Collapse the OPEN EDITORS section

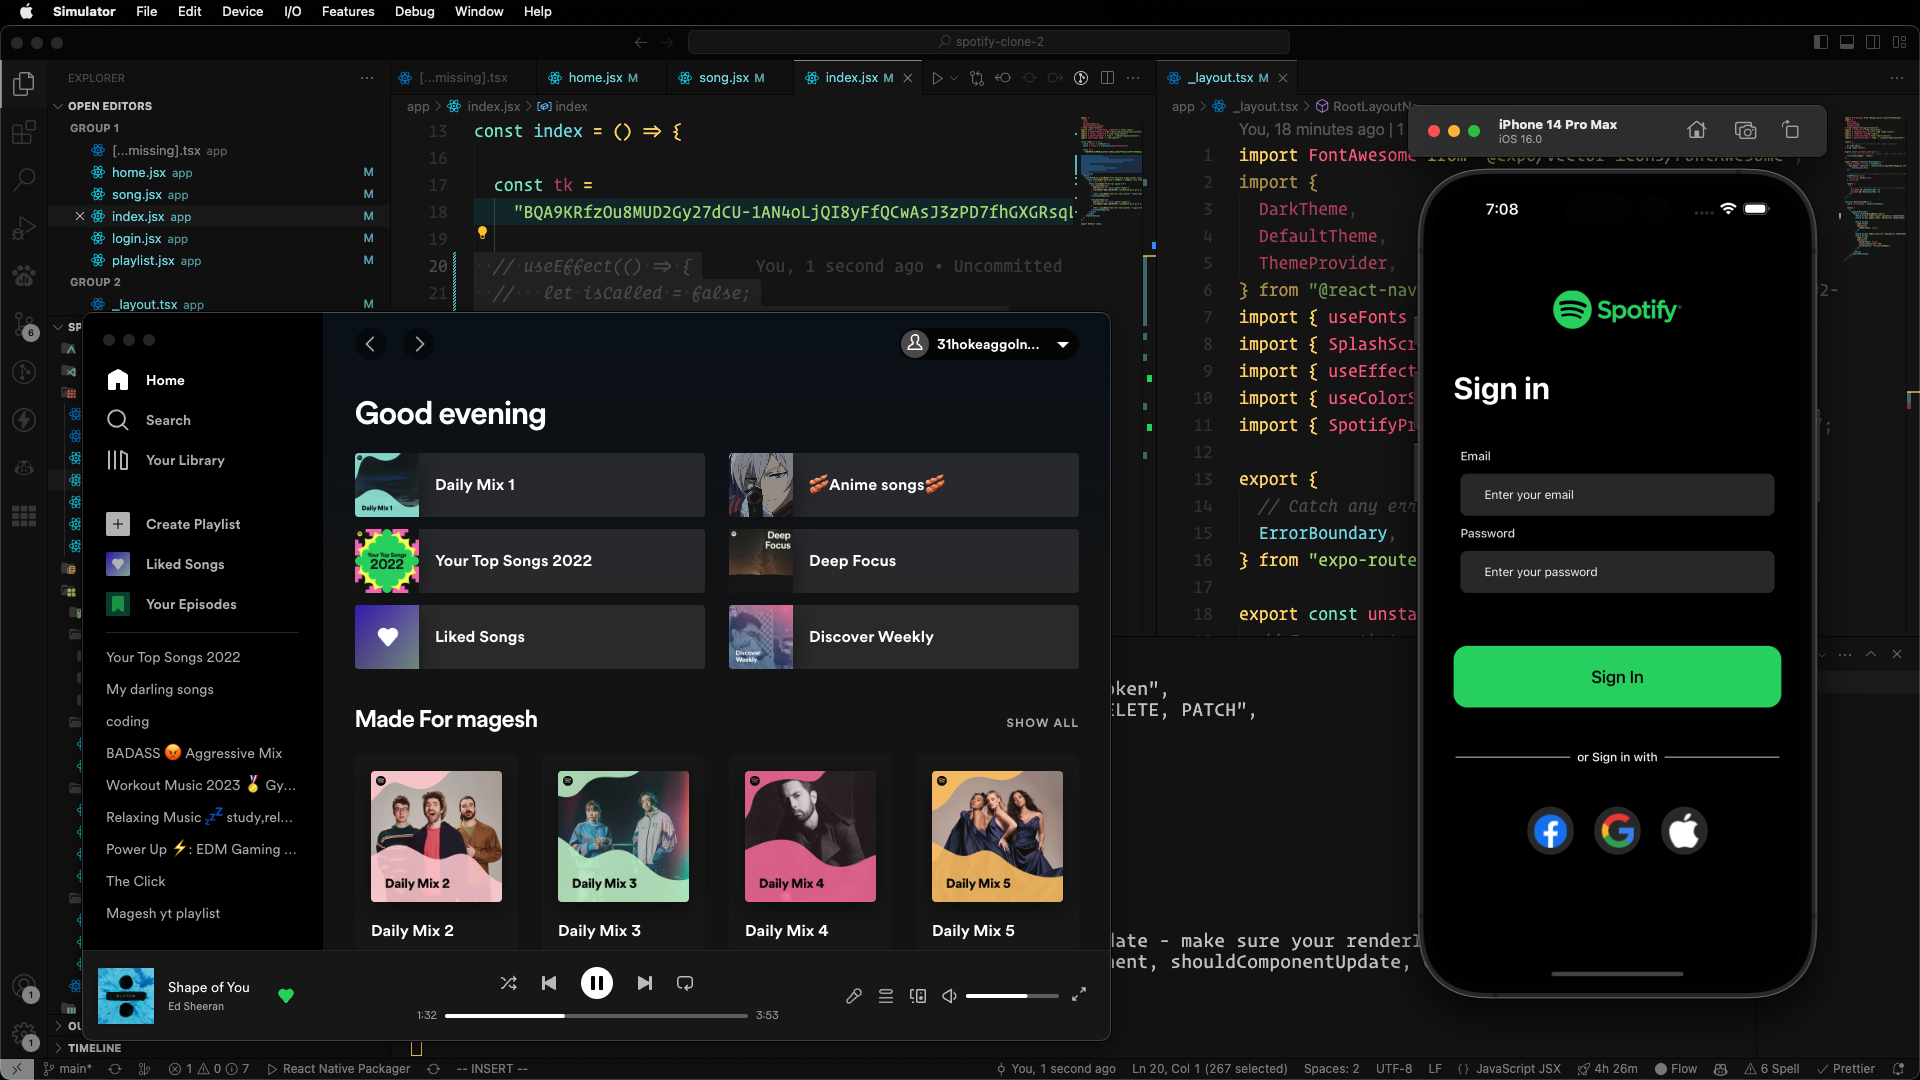(x=109, y=106)
